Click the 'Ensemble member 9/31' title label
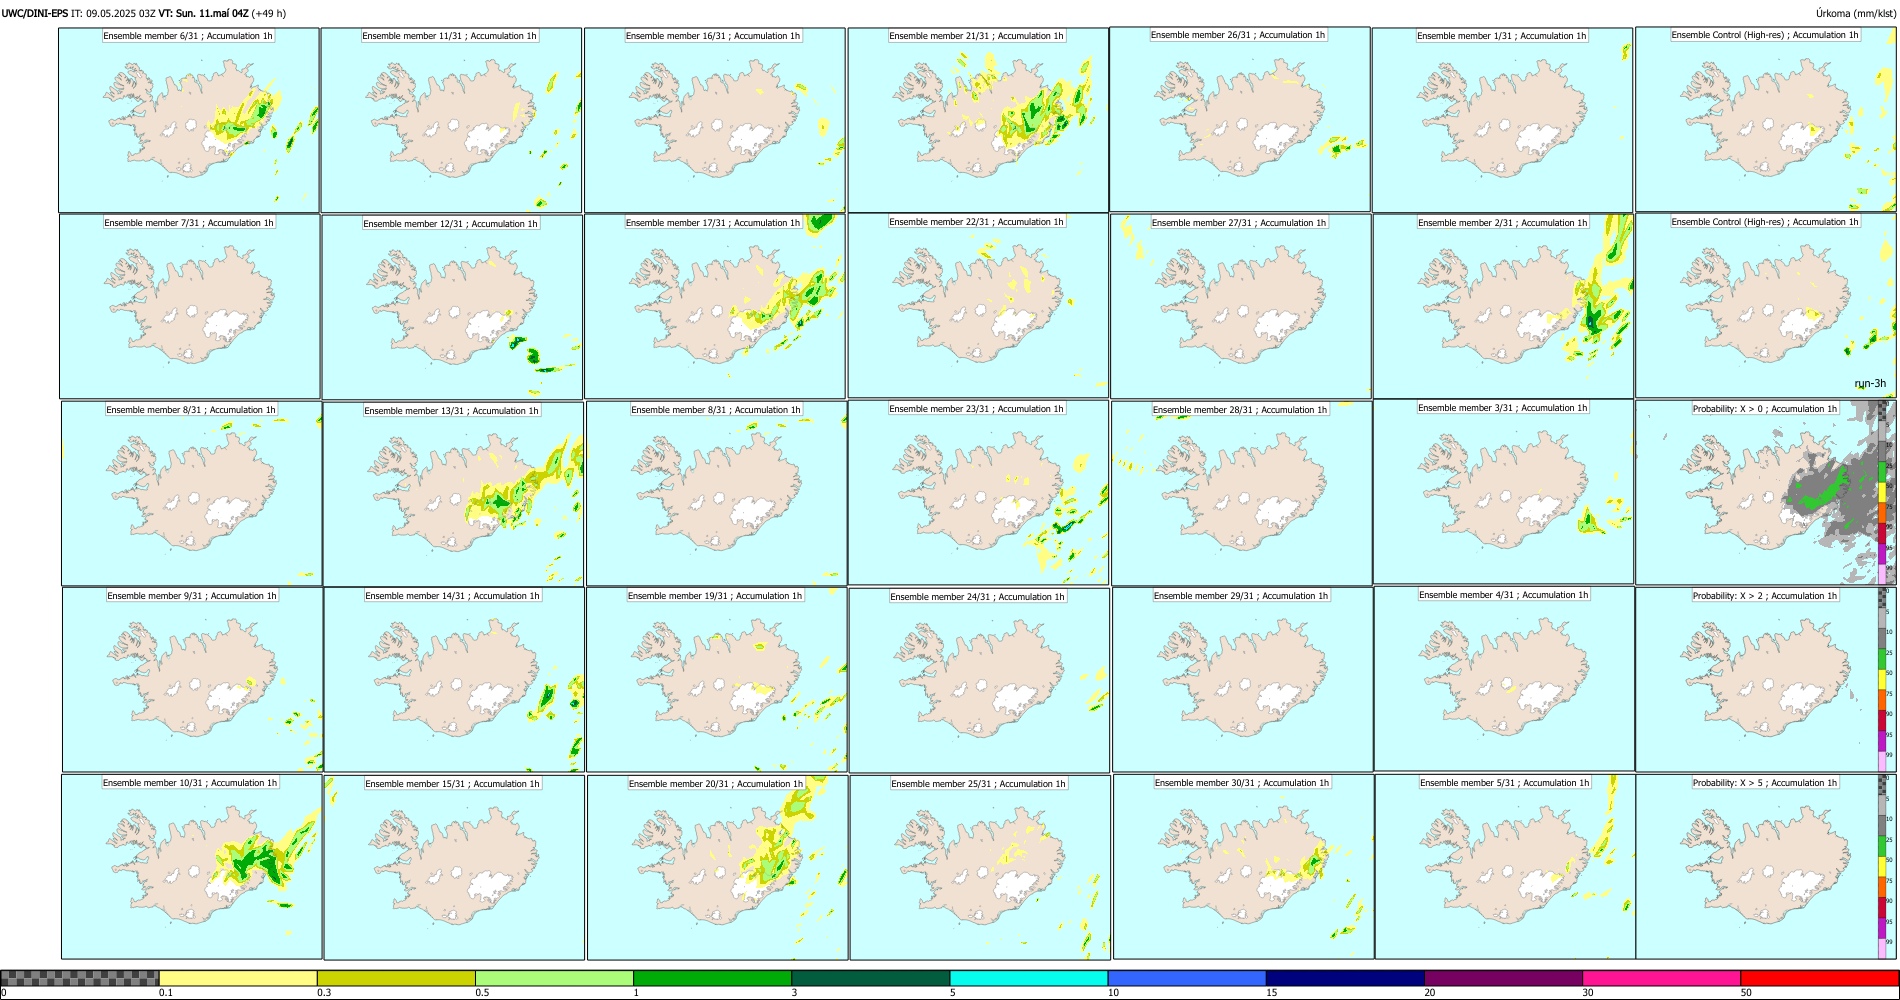Viewport: 1900px width, 1000px height. tap(192, 596)
